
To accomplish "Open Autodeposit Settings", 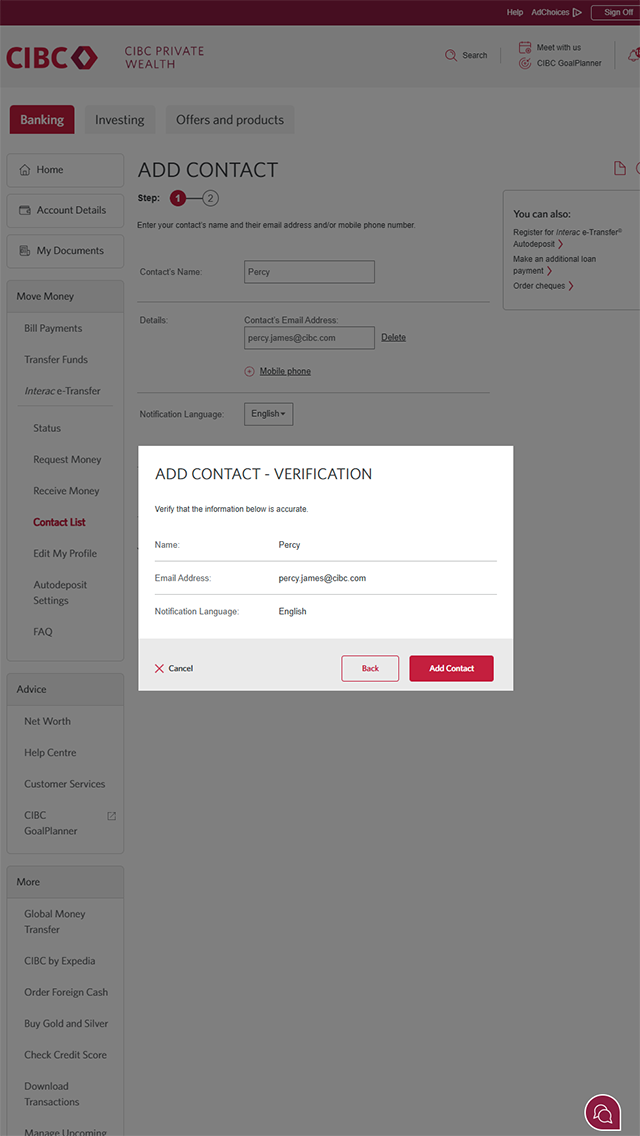I will point(60,593).
